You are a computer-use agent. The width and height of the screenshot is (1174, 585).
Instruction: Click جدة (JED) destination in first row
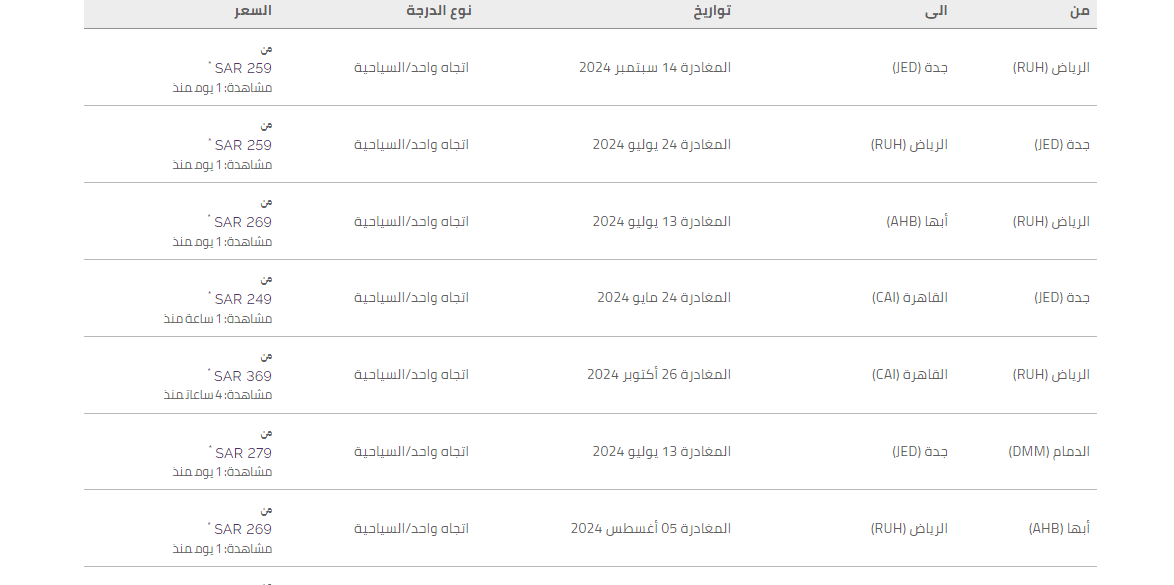pos(920,68)
